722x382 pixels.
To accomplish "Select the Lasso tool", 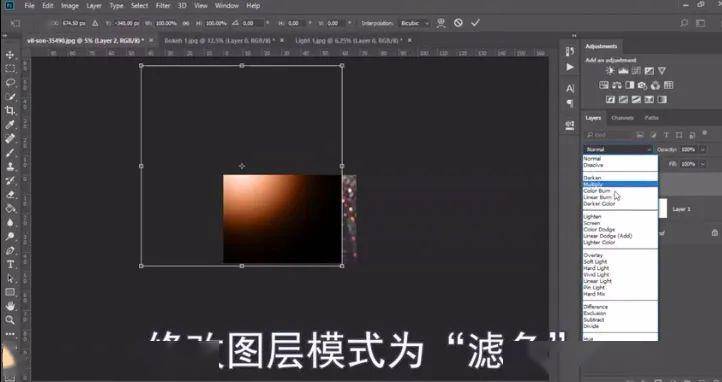I will click(x=10, y=83).
